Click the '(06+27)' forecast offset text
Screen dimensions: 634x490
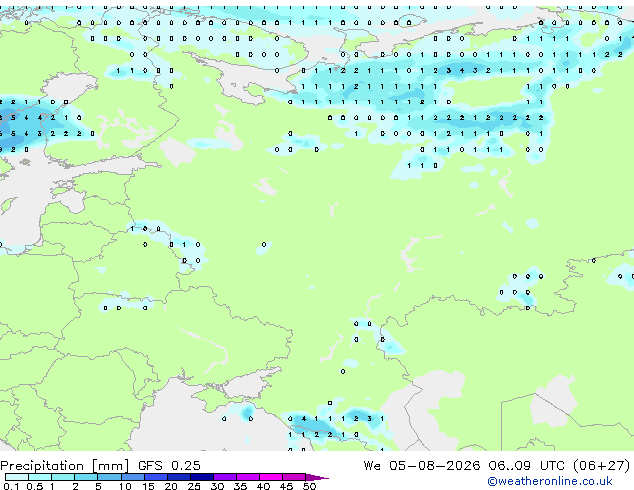[602, 466]
